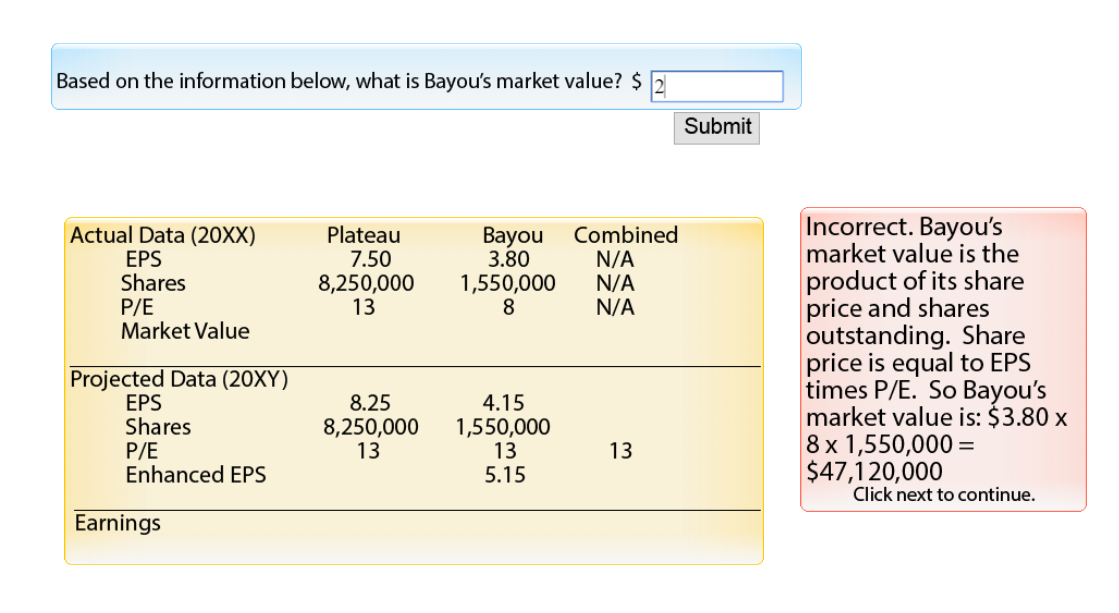
Task: Select Bayou actual EPS value 3.80
Action: point(508,259)
